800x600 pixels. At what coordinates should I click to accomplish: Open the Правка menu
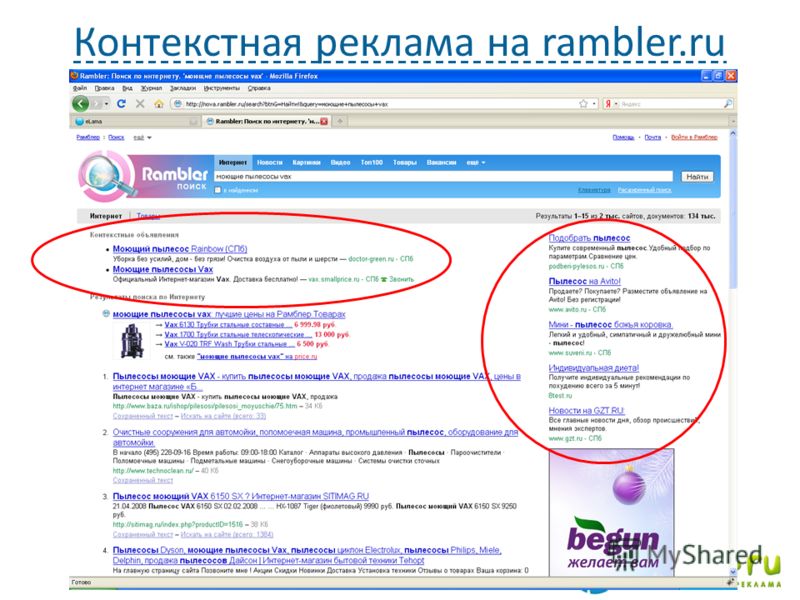click(x=104, y=88)
